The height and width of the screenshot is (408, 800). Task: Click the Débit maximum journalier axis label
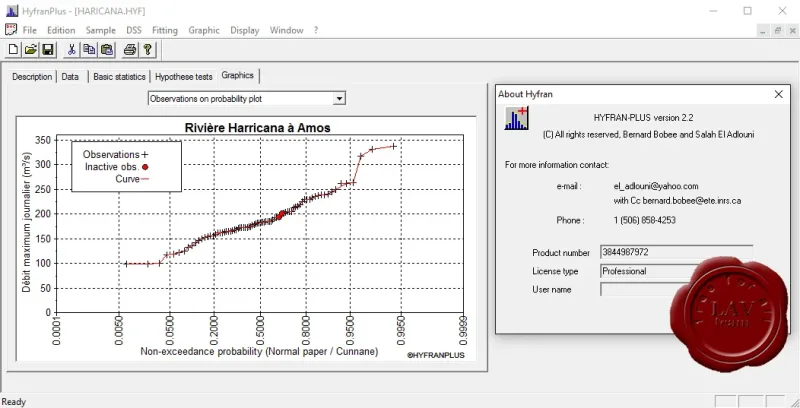click(x=26, y=220)
